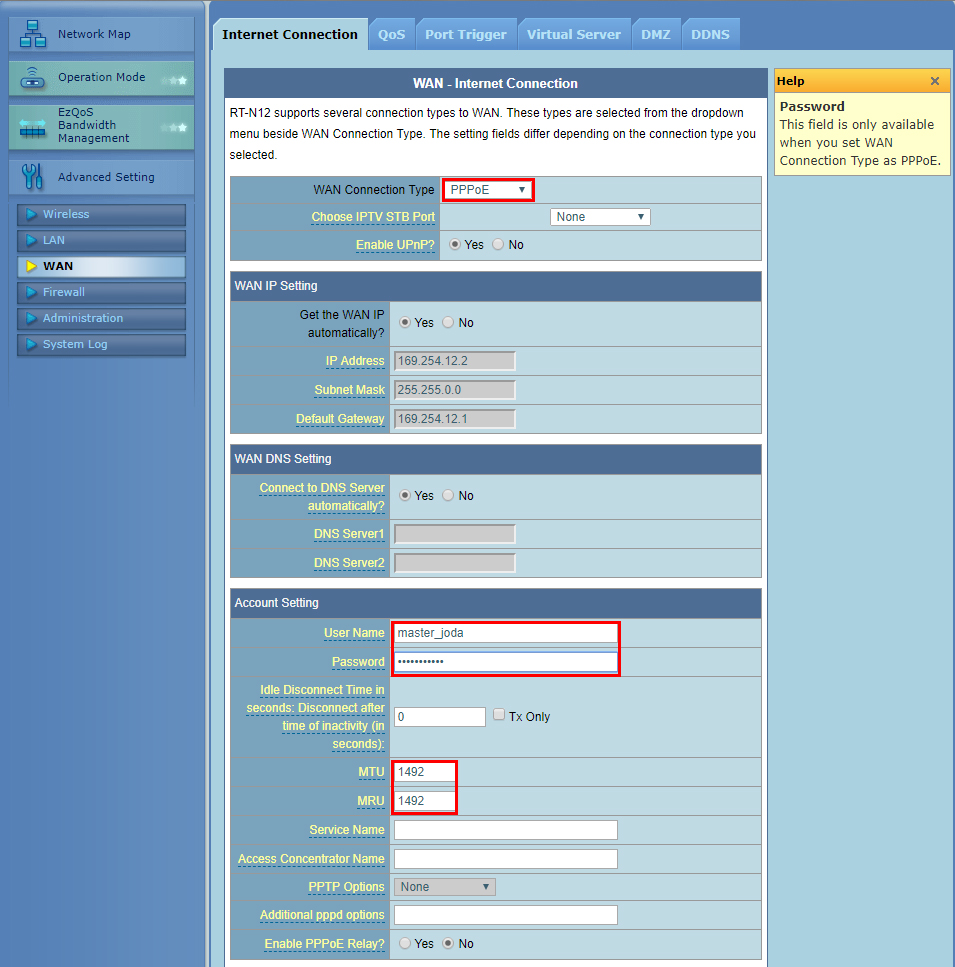Screen dimensions: 955x967
Task: Click the Operation Mode label
Action: [102, 77]
